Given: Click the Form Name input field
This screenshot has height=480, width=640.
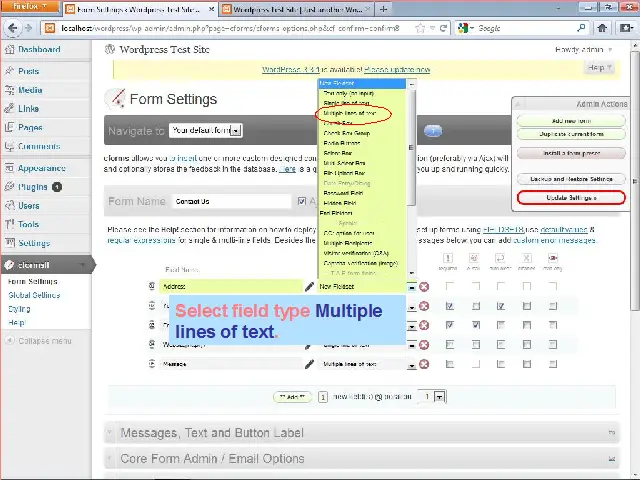Looking at the screenshot, I should pyautogui.click(x=229, y=201).
